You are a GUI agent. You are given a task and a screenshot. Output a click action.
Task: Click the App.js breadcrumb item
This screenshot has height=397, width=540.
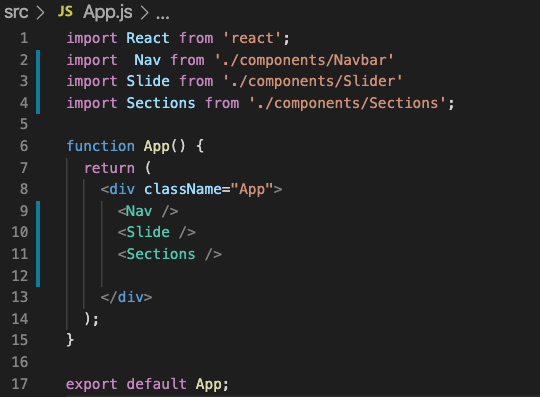[x=107, y=13]
